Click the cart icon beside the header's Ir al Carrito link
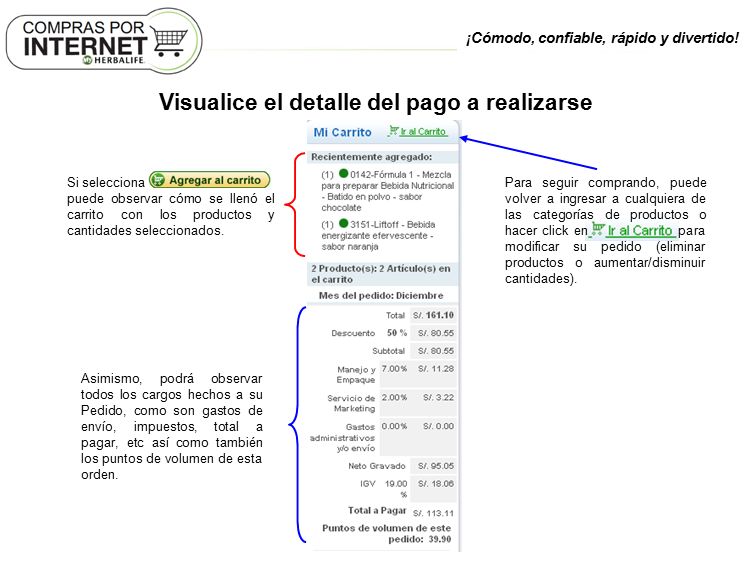 pos(393,130)
